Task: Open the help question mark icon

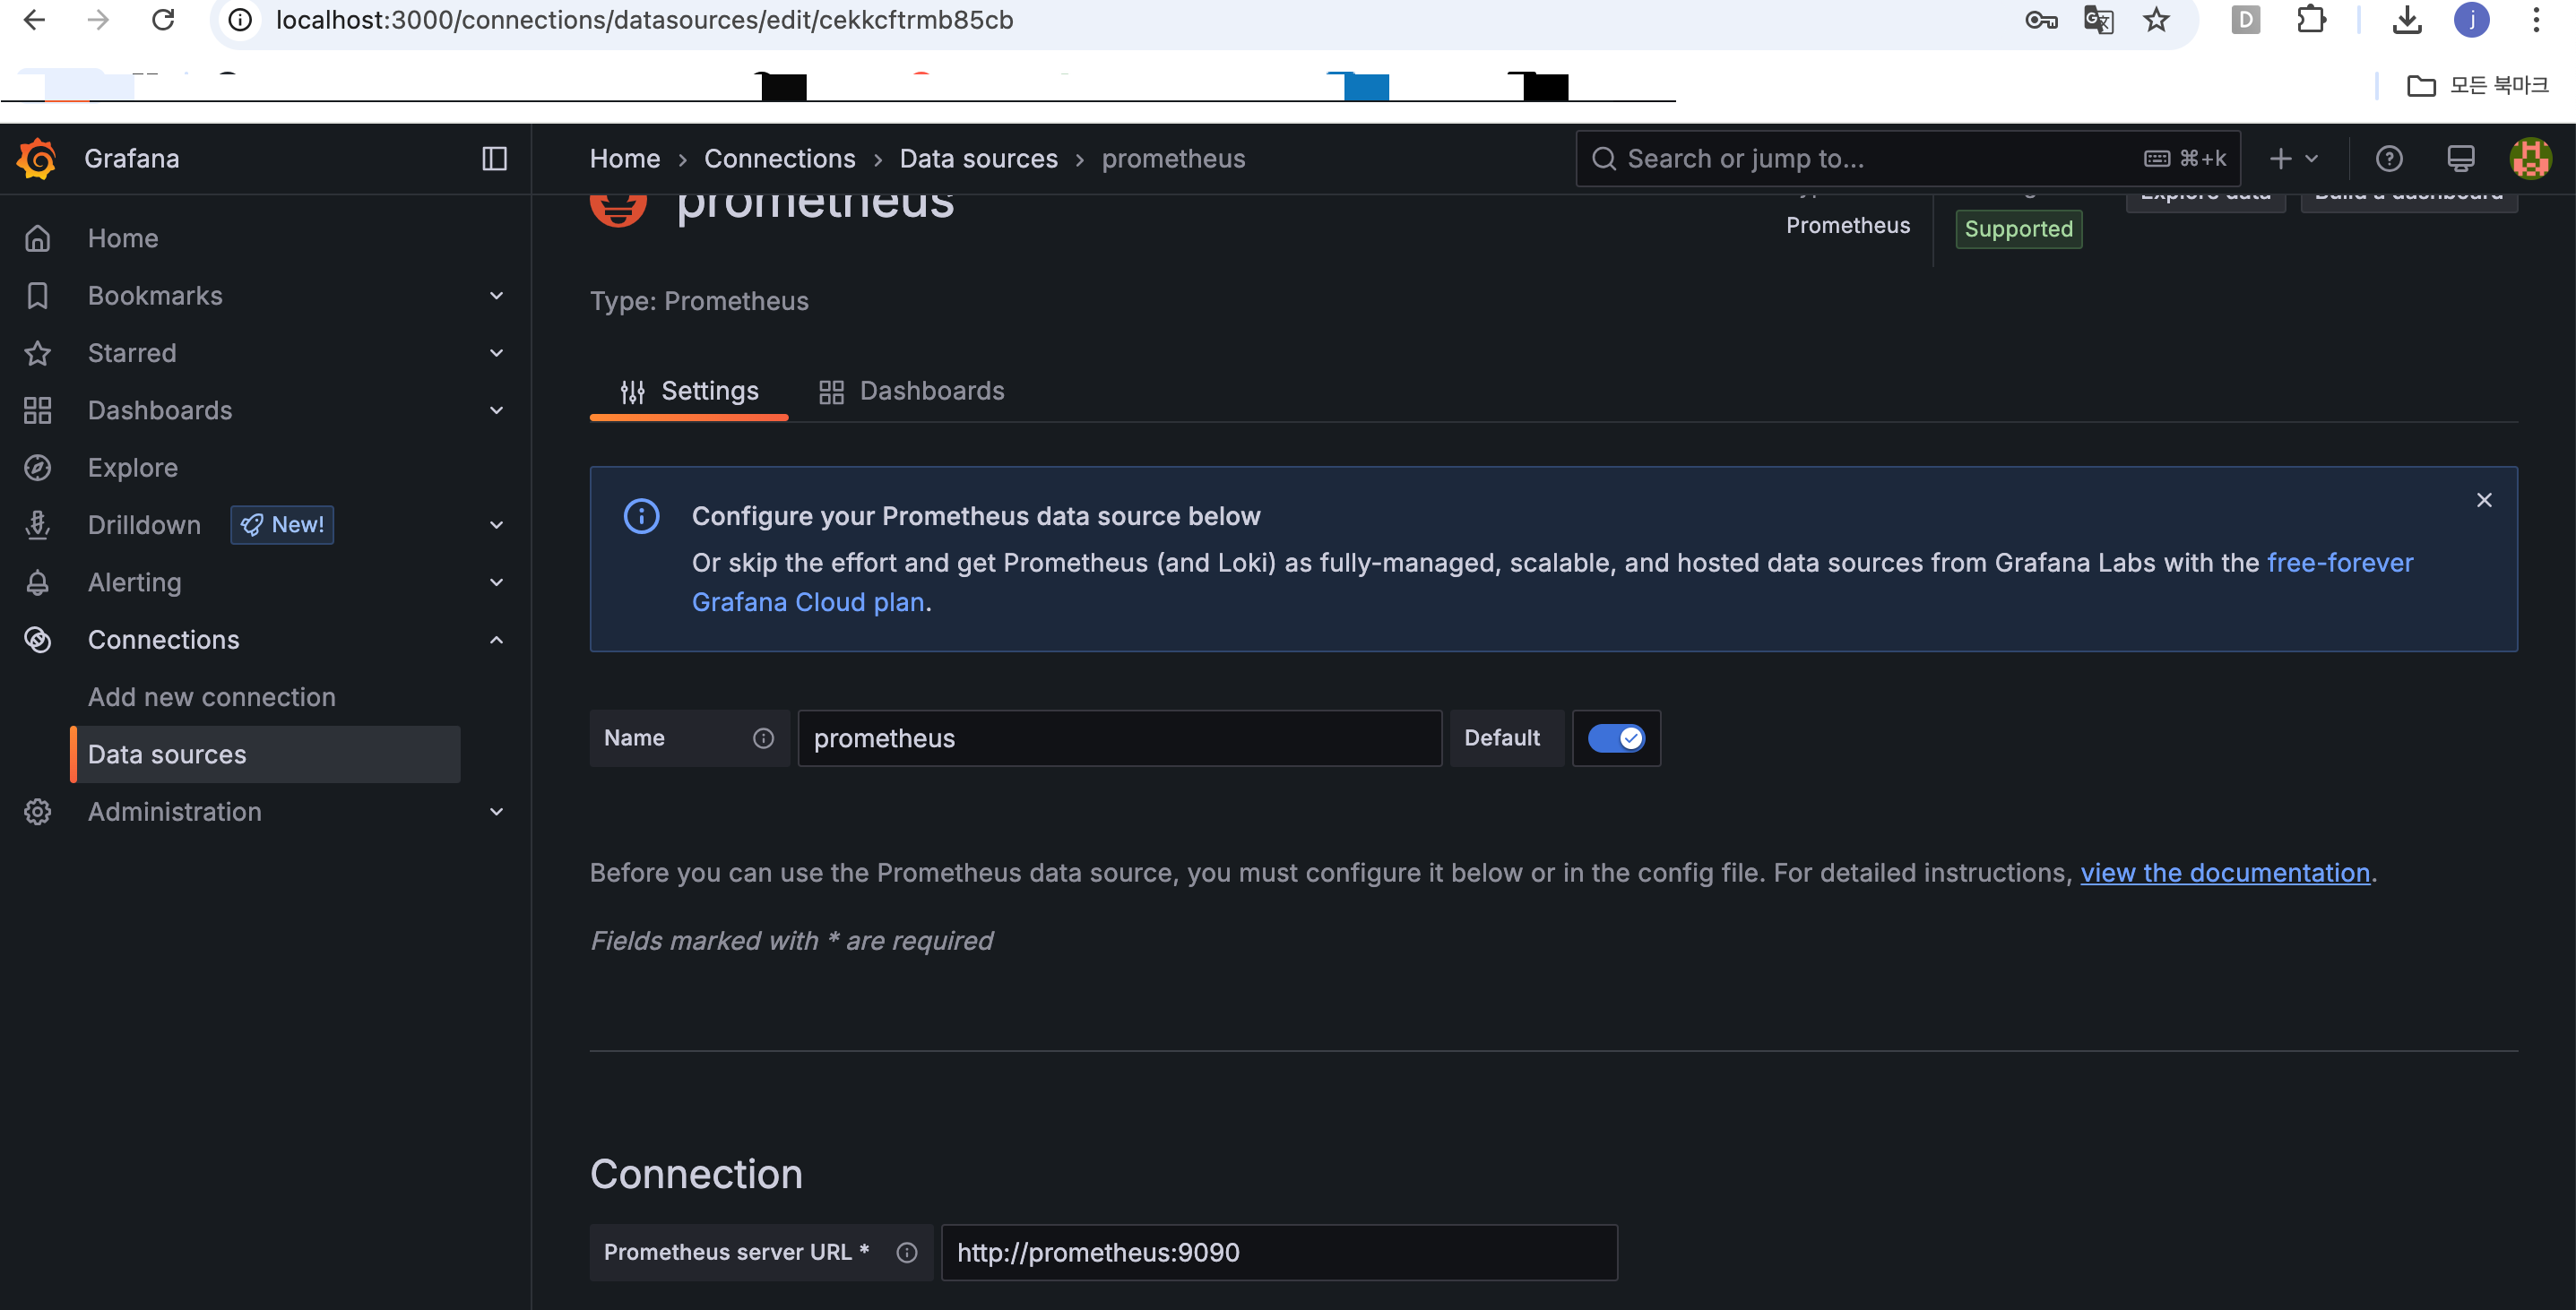Action: (x=2388, y=158)
